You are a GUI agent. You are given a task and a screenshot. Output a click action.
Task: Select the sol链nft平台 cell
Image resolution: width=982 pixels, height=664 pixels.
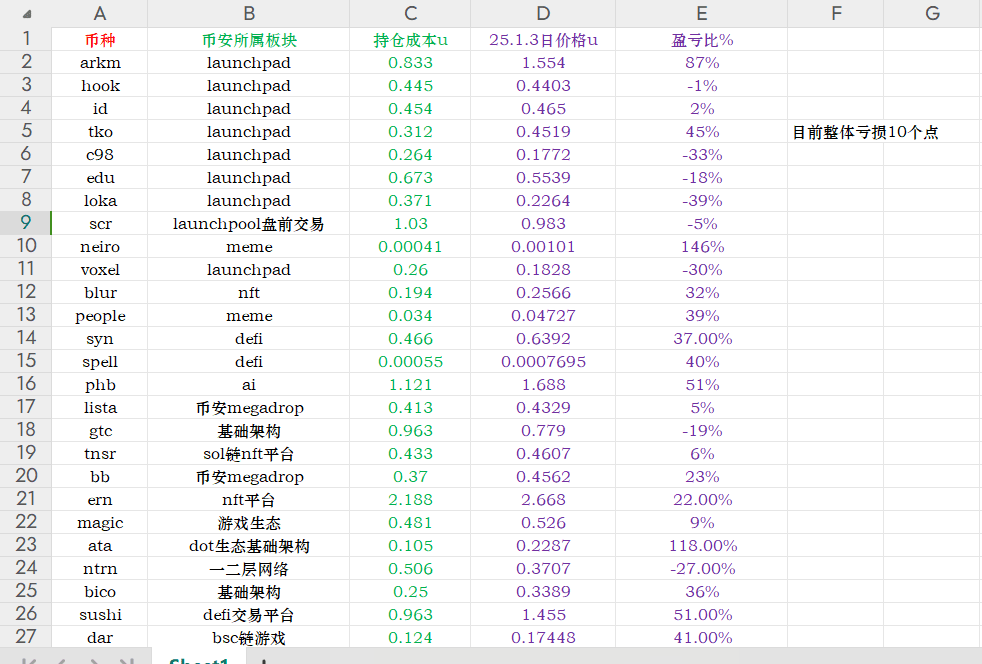click(249, 454)
